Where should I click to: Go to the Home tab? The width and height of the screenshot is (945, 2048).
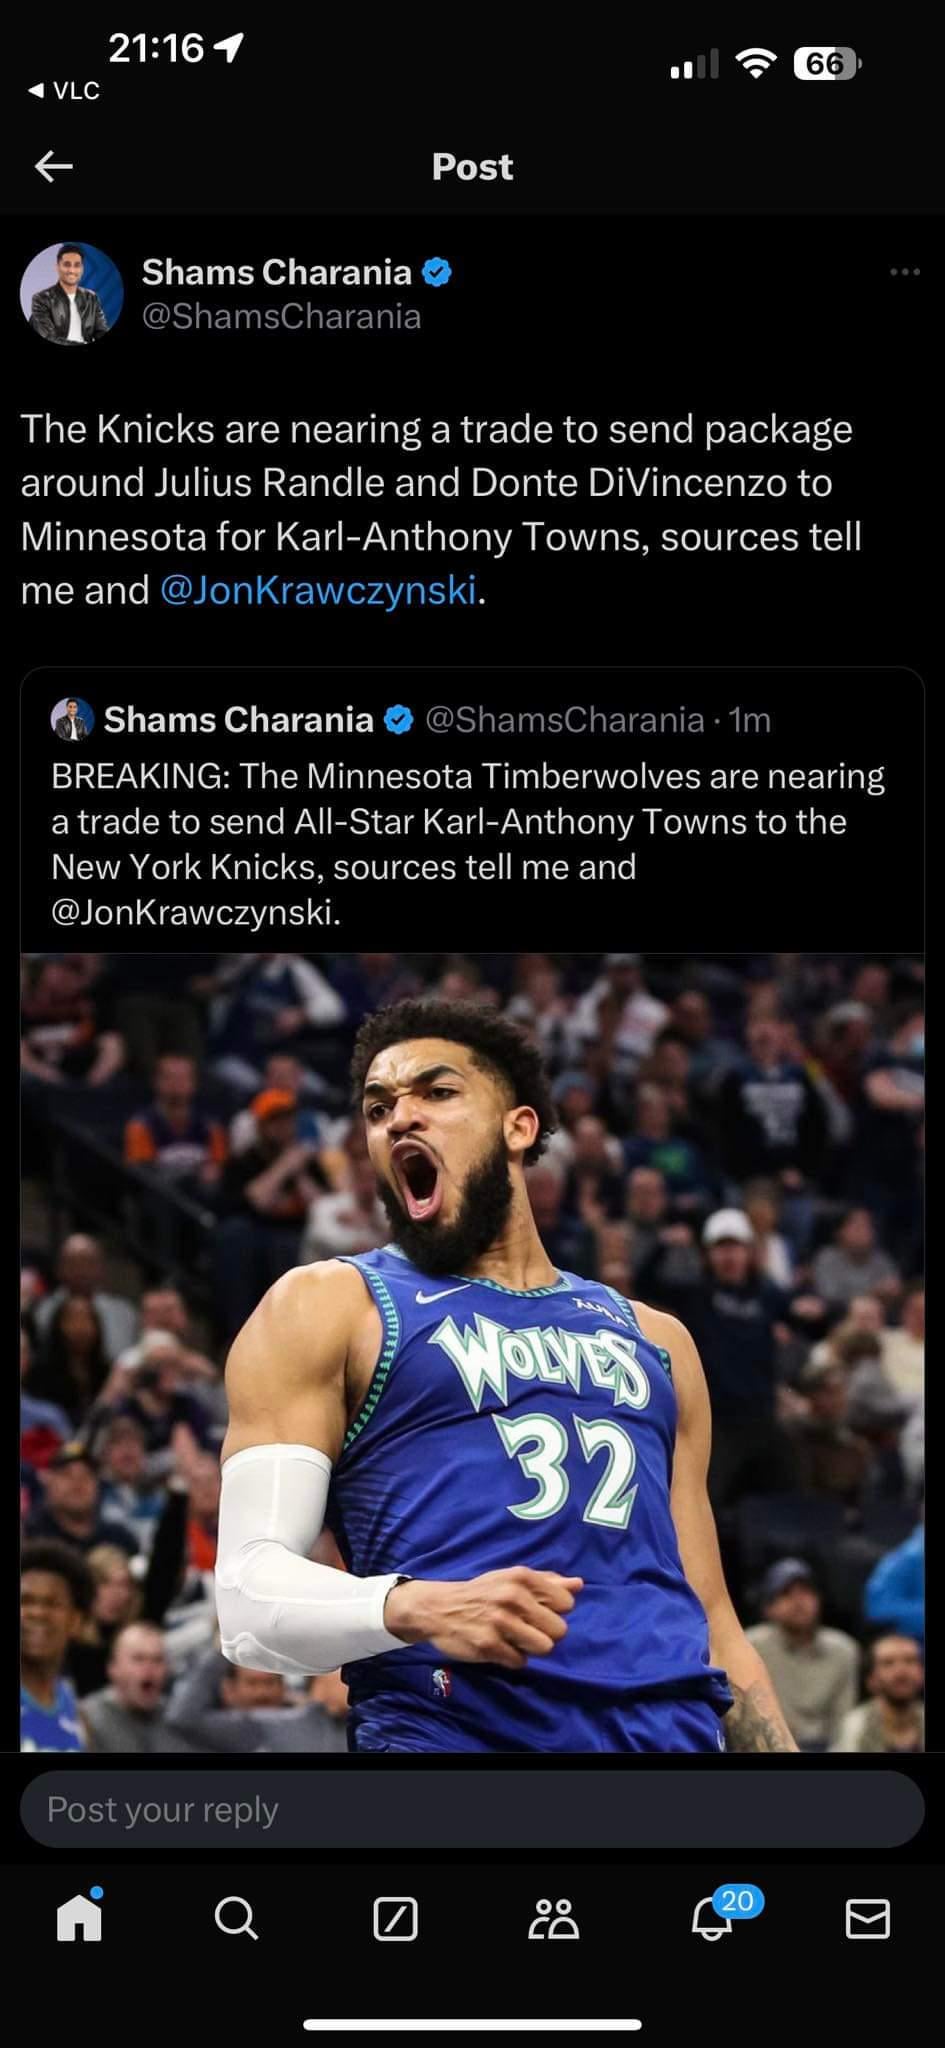pyautogui.click(x=79, y=1918)
